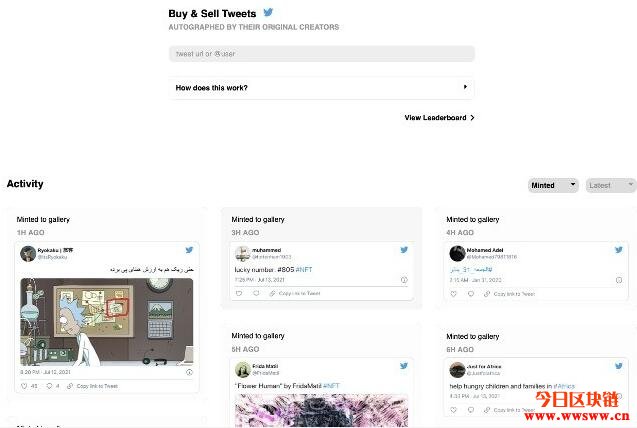Viewport: 637px width, 428px height.
Task: Click the #NFT hashtag in muhammed's tweet
Action: click(x=304, y=270)
